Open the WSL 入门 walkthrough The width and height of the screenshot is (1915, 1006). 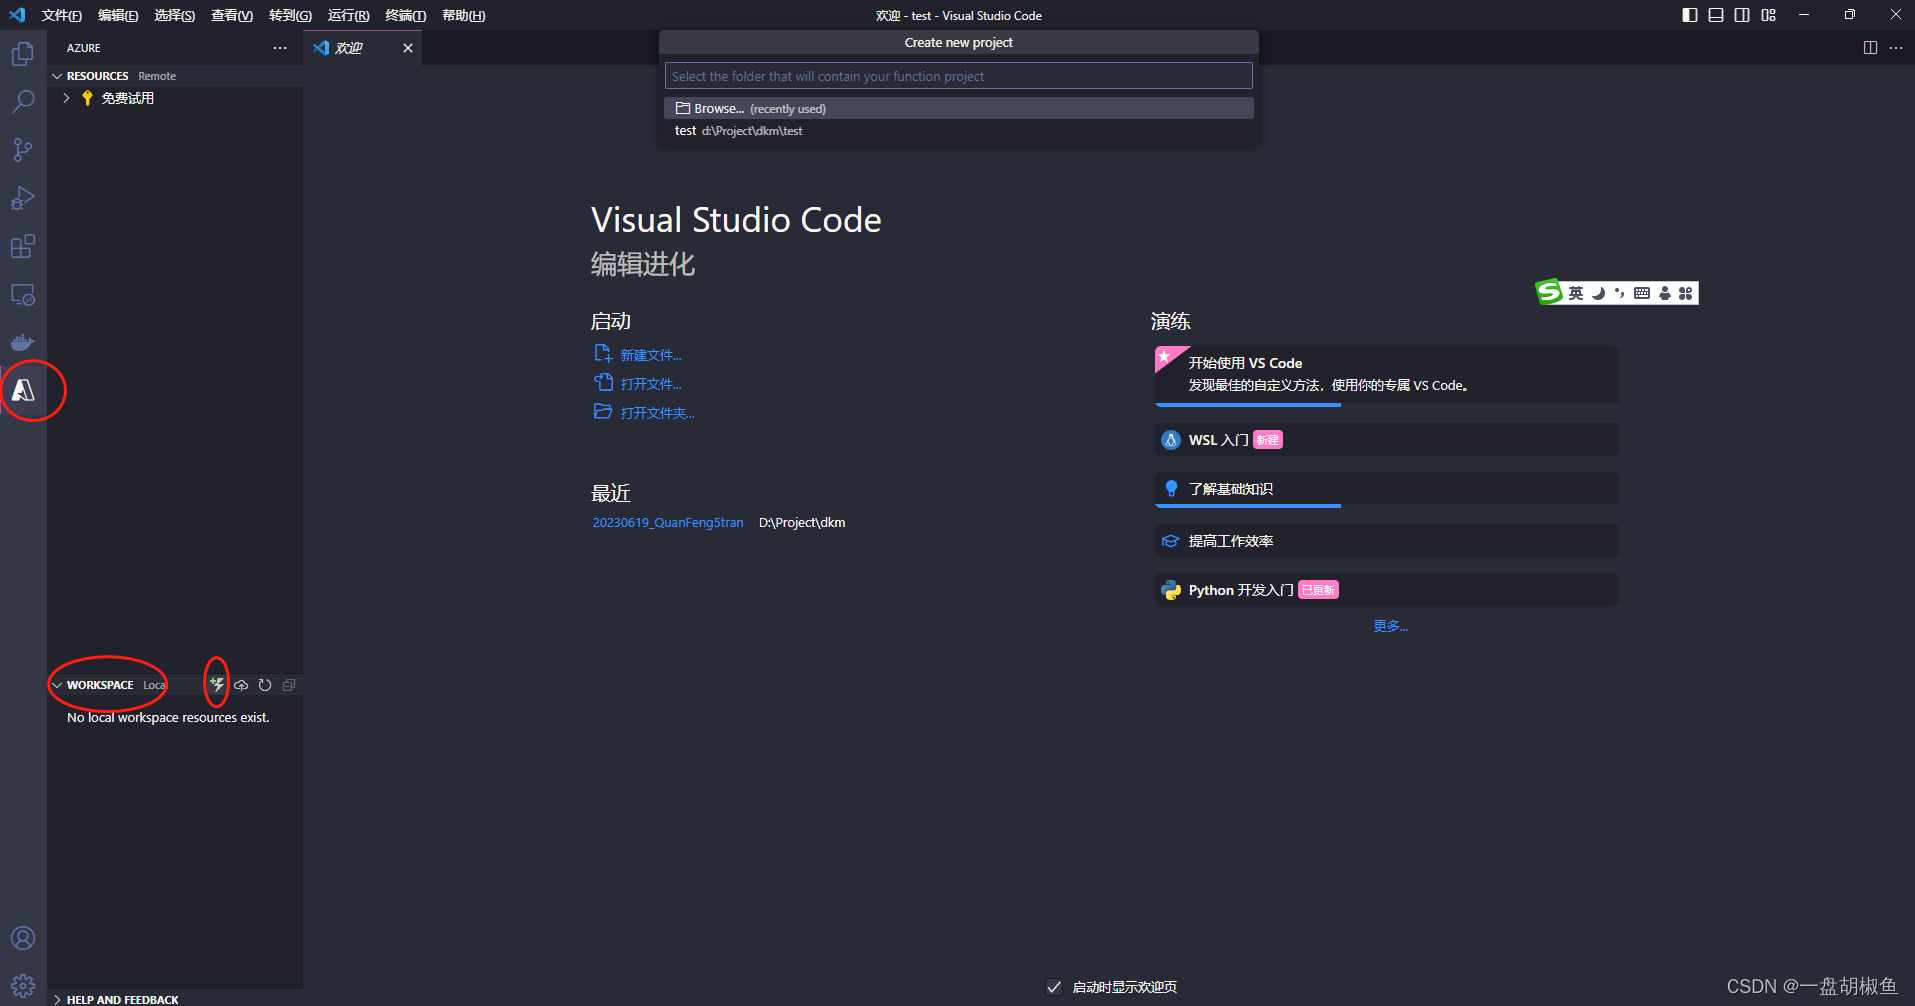click(x=1386, y=440)
